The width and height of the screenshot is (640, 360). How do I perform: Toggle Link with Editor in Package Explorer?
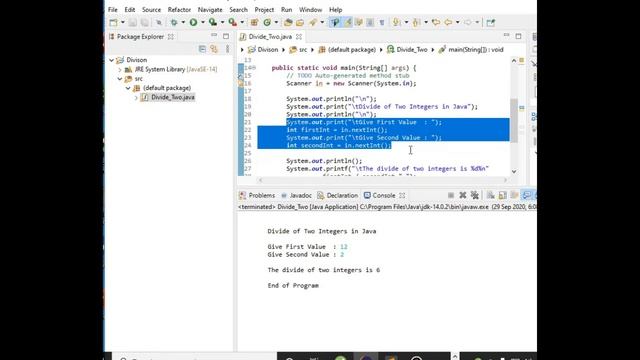(214, 49)
